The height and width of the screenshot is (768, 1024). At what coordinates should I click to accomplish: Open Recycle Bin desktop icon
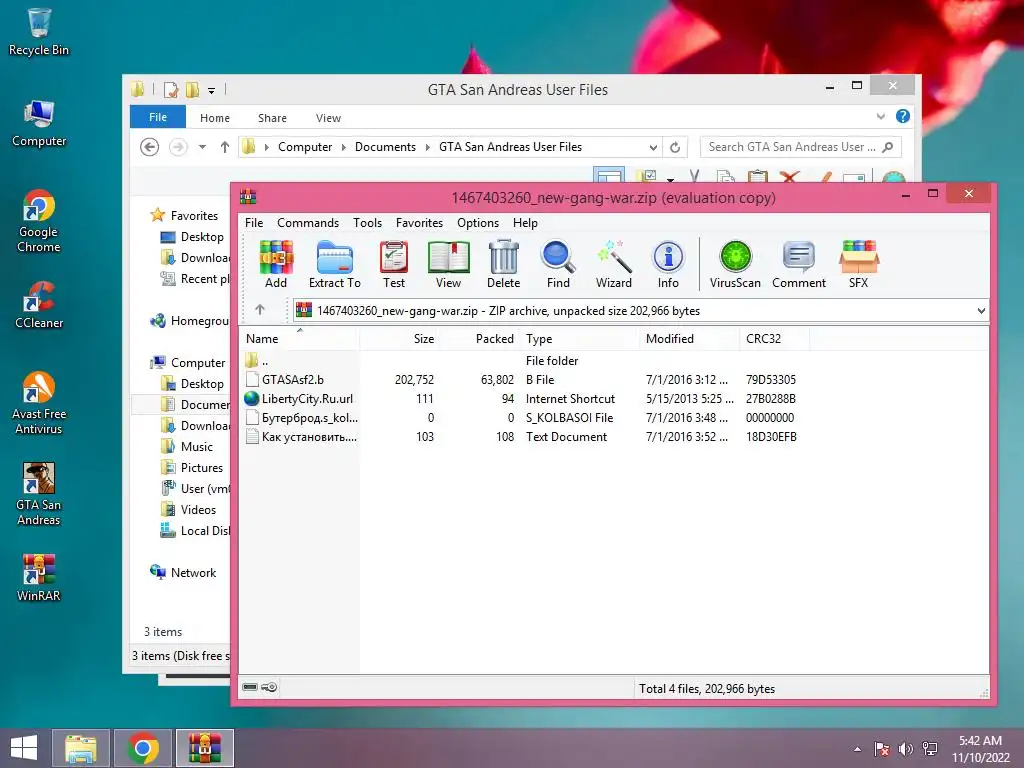click(x=39, y=32)
